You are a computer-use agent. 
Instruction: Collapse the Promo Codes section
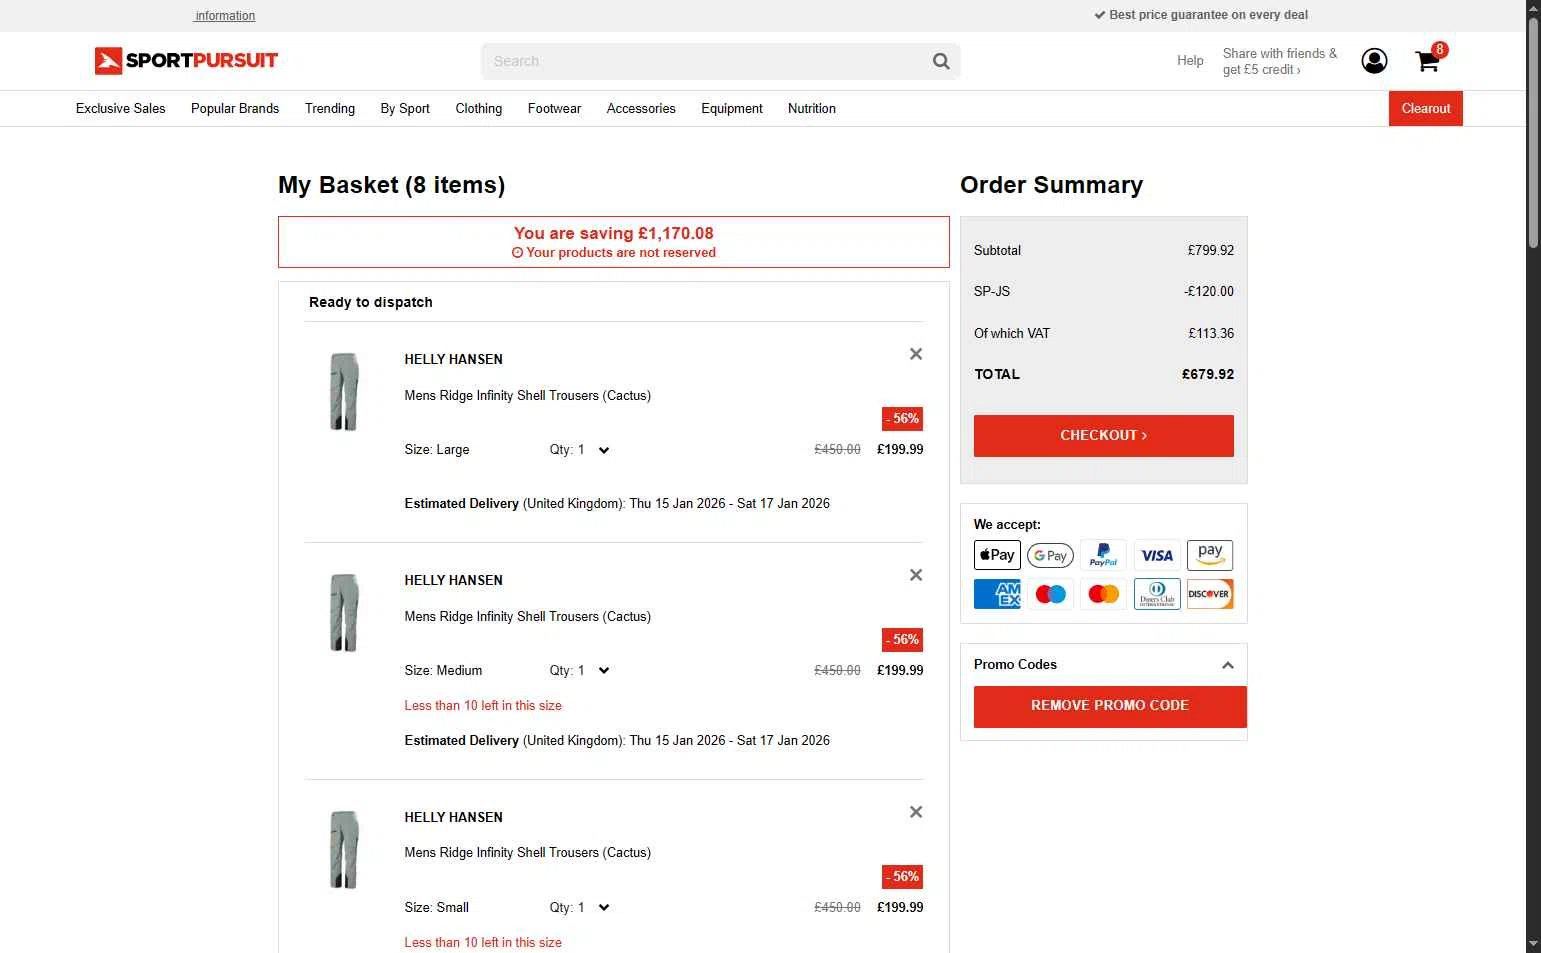[x=1228, y=665]
